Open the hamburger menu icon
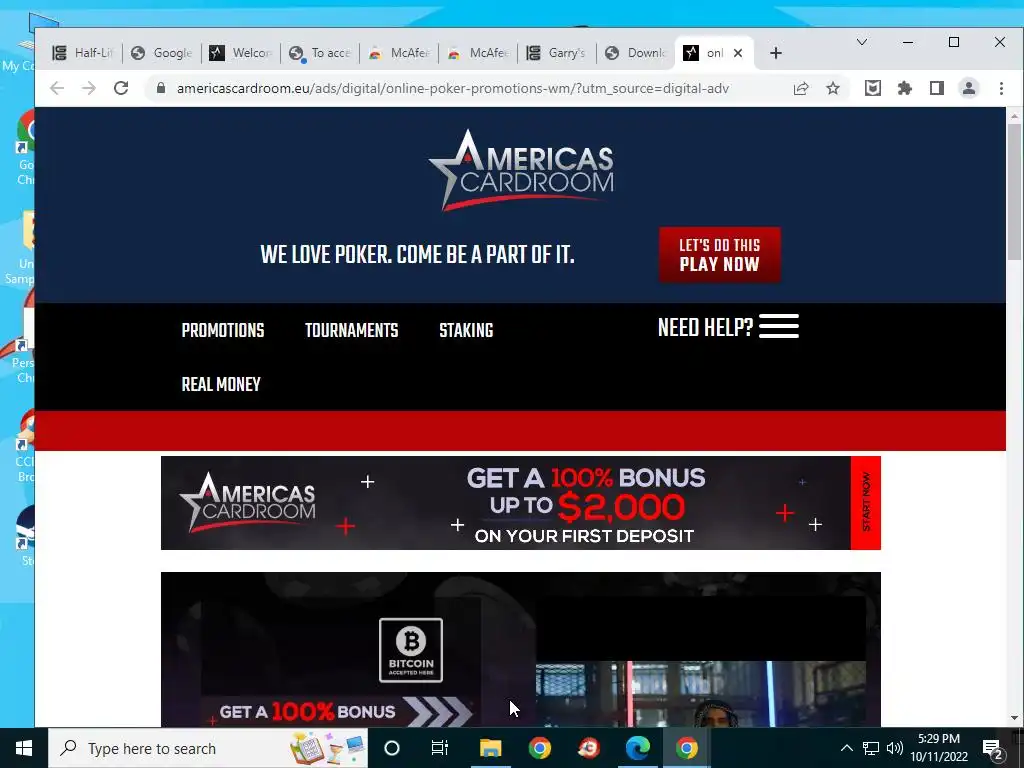The height and width of the screenshot is (768, 1024). [778, 326]
